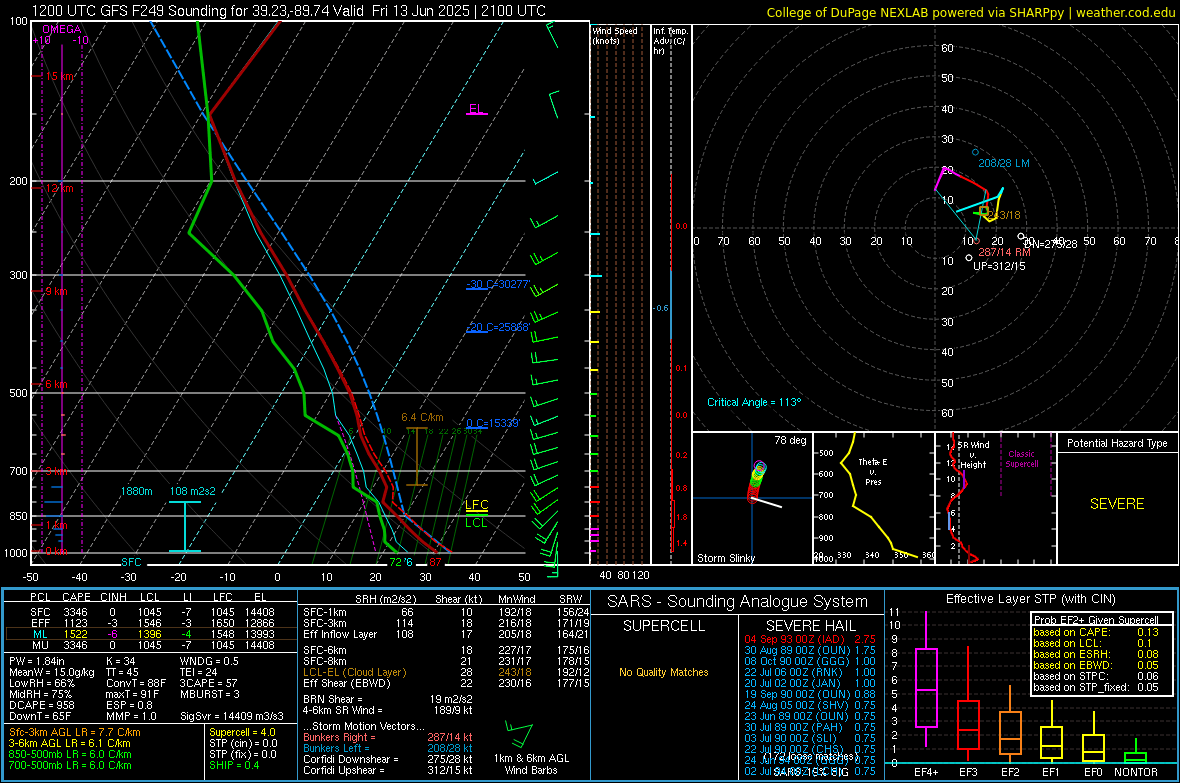
Task: Click the Theta-E v. Pres label
Action: pyautogui.click(x=873, y=471)
